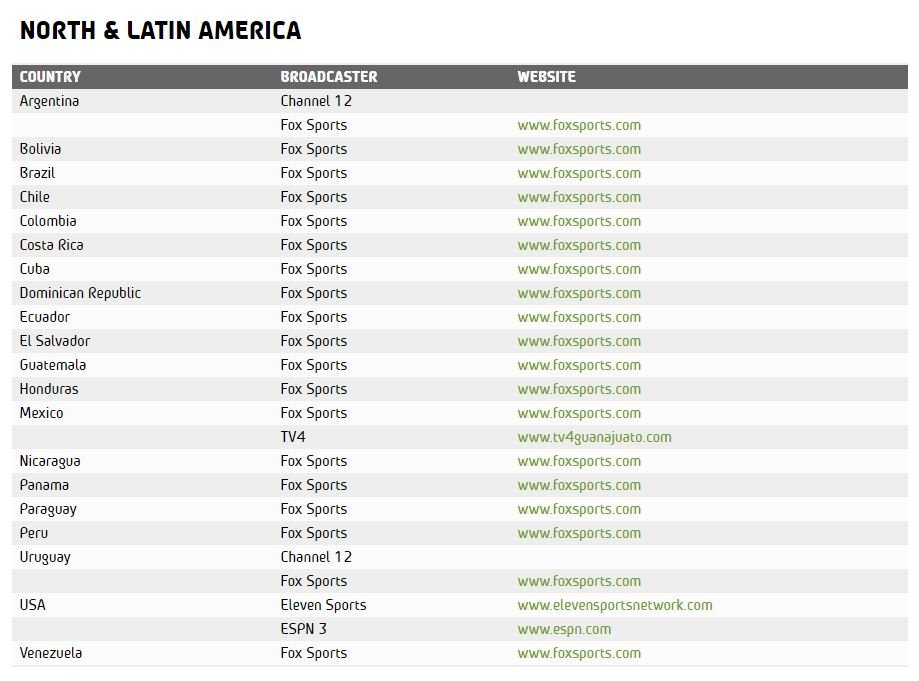Image resolution: width=919 pixels, height=681 pixels.
Task: Select the Panama country cell
Action: tap(44, 485)
